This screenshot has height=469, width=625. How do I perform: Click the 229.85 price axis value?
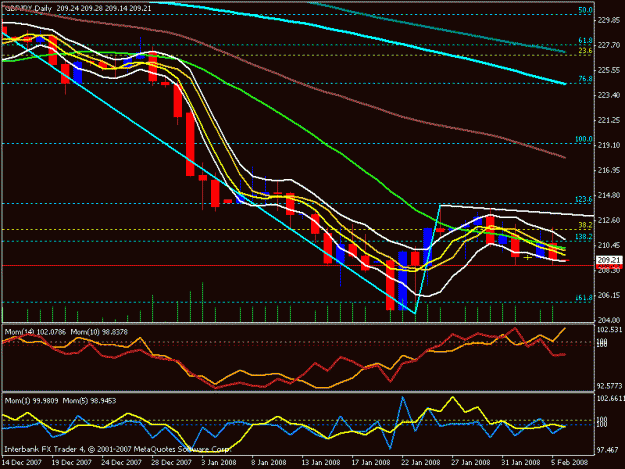609,20
